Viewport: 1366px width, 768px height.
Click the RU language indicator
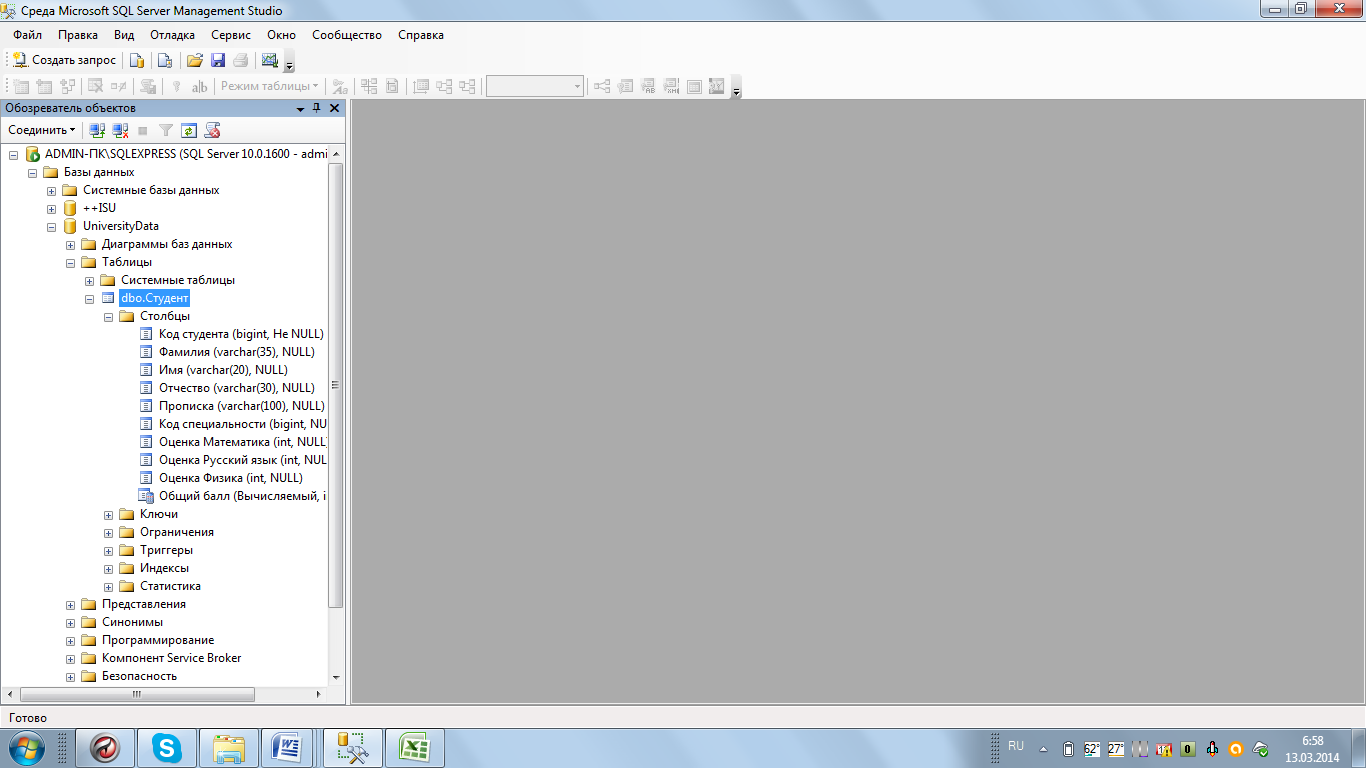click(x=1016, y=747)
